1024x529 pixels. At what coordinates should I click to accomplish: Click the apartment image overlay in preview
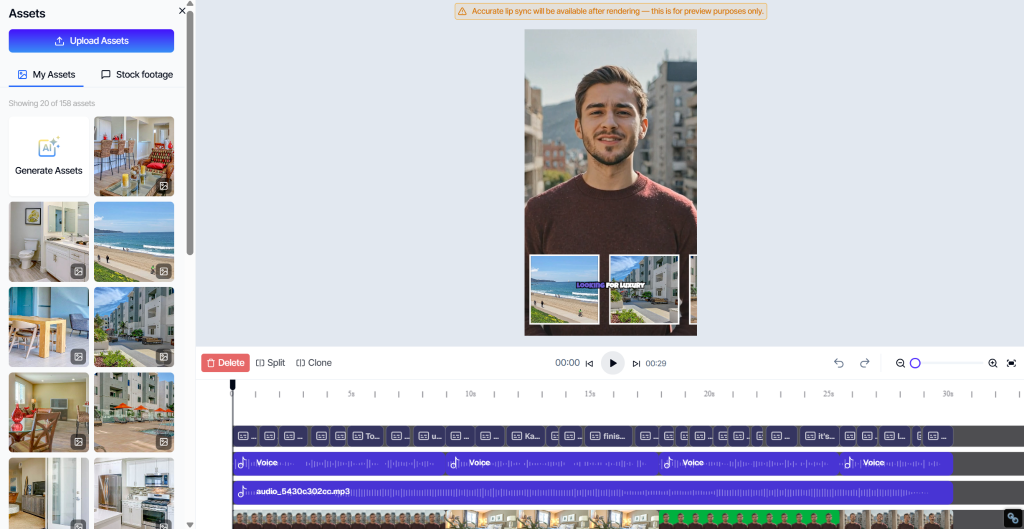644,289
